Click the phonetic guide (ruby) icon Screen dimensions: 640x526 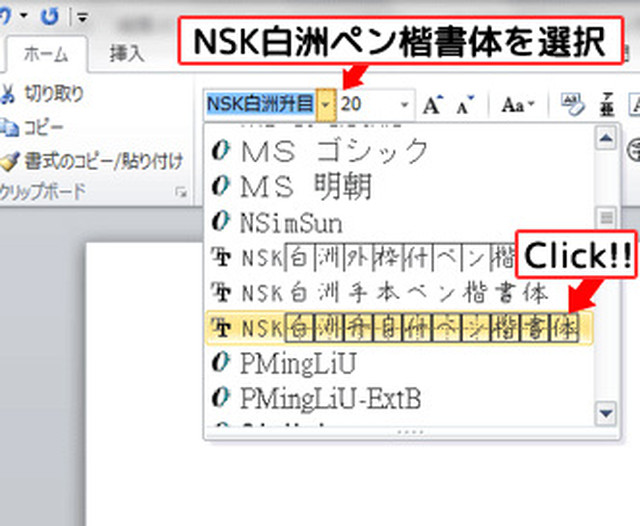607,104
